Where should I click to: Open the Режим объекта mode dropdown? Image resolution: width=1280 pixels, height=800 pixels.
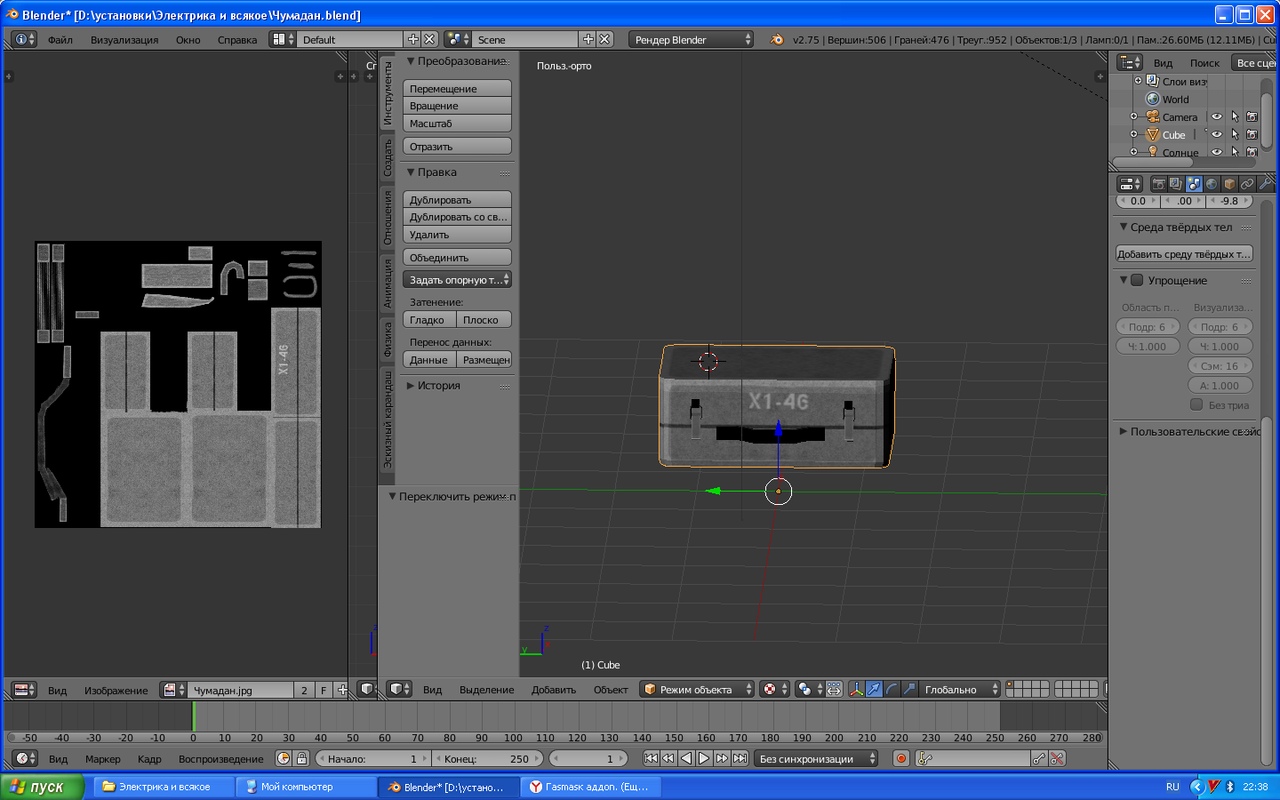pos(696,689)
